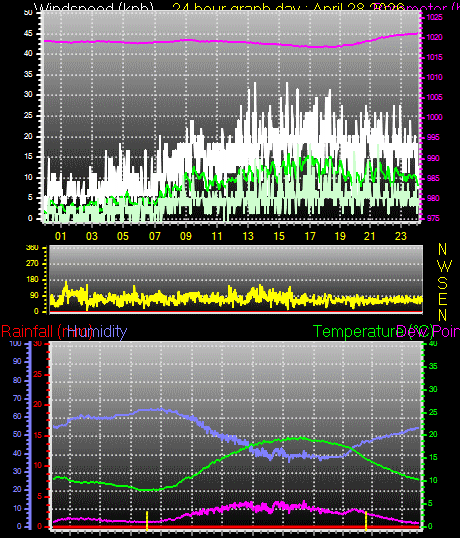Image resolution: width=460 pixels, height=538 pixels.
Task: Click the green Temperature (°C) legend label
Action: click(x=373, y=332)
